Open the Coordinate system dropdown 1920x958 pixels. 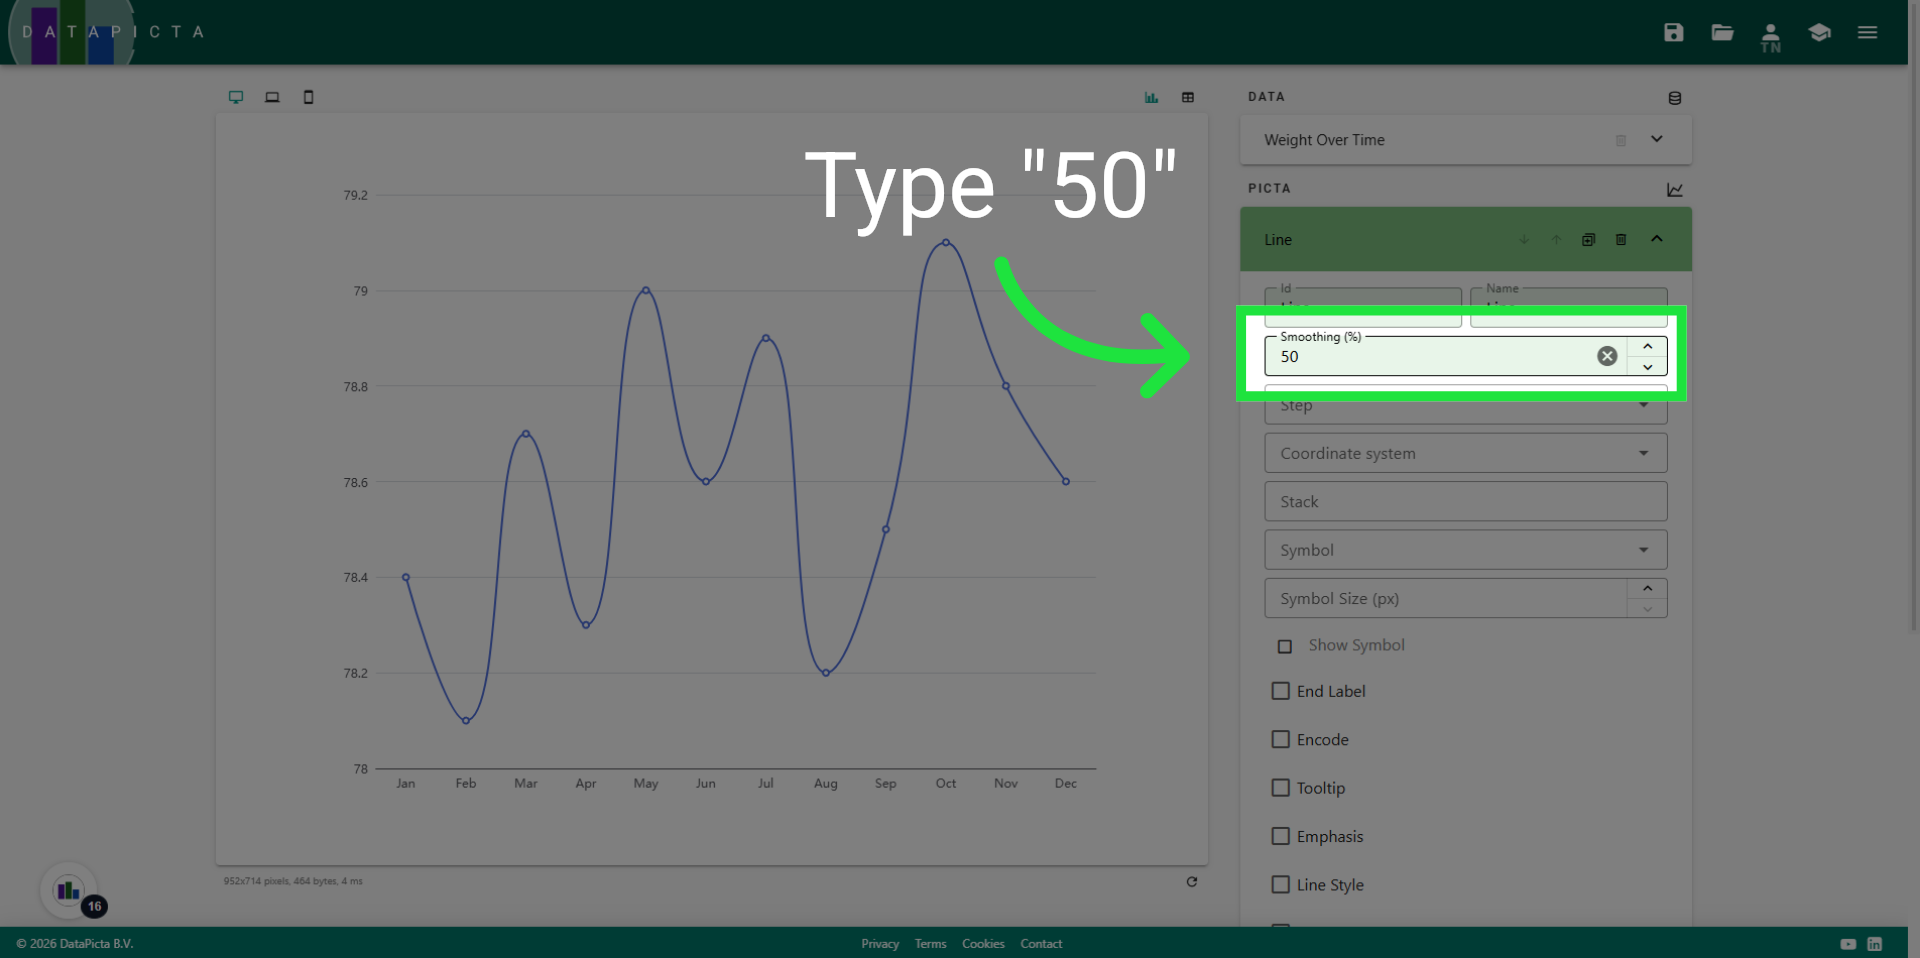1464,453
